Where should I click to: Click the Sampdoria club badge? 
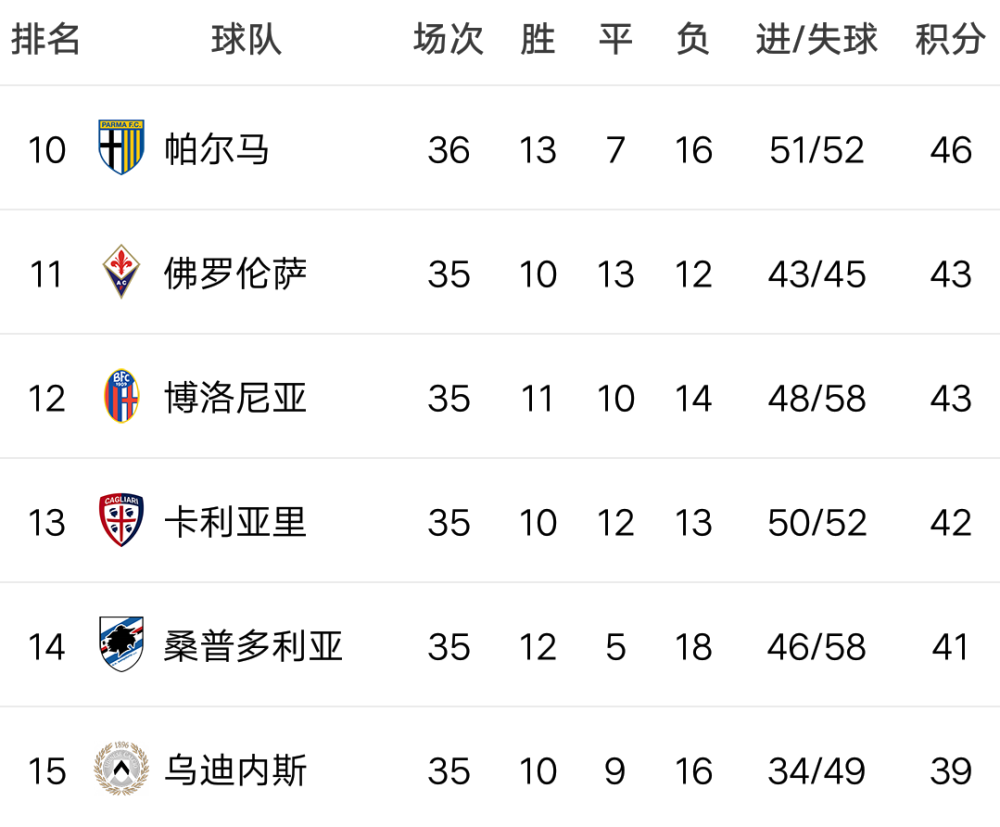[122, 646]
